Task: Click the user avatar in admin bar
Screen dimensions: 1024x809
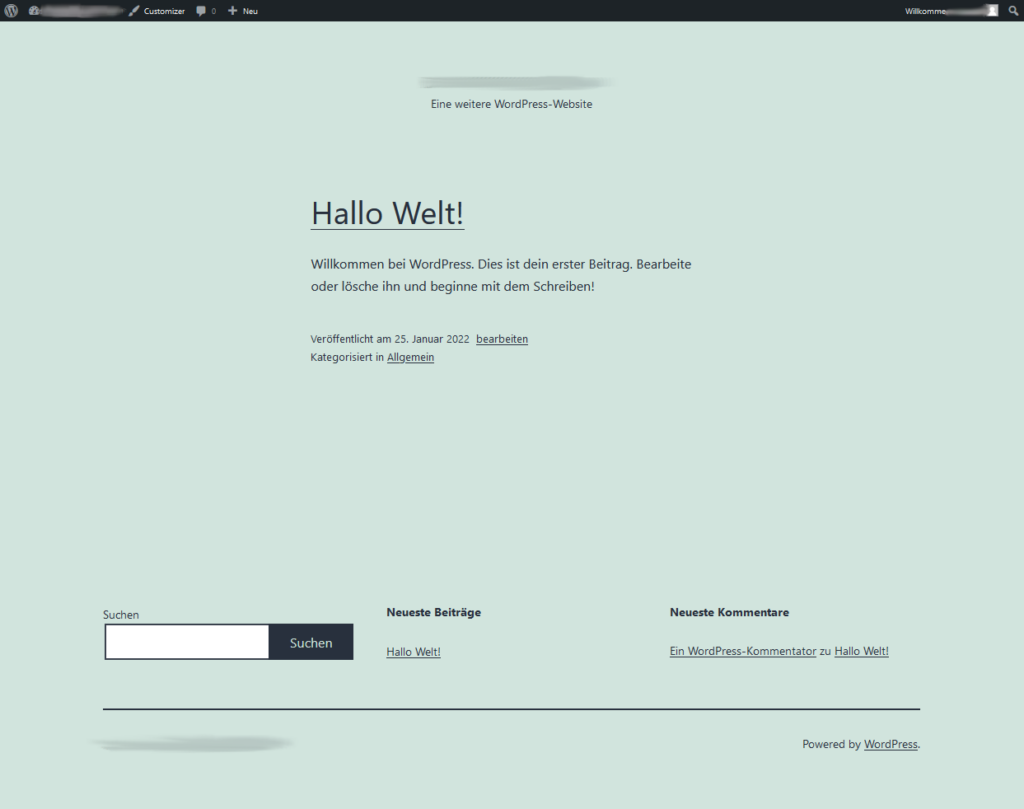Action: 993,10
